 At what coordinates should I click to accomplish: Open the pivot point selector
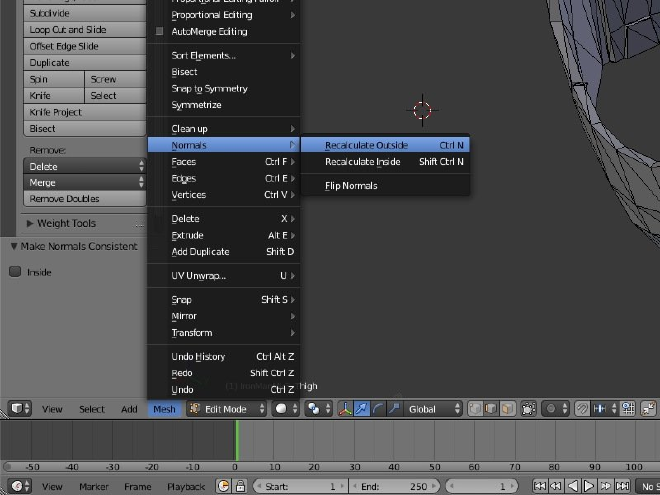click(x=318, y=409)
